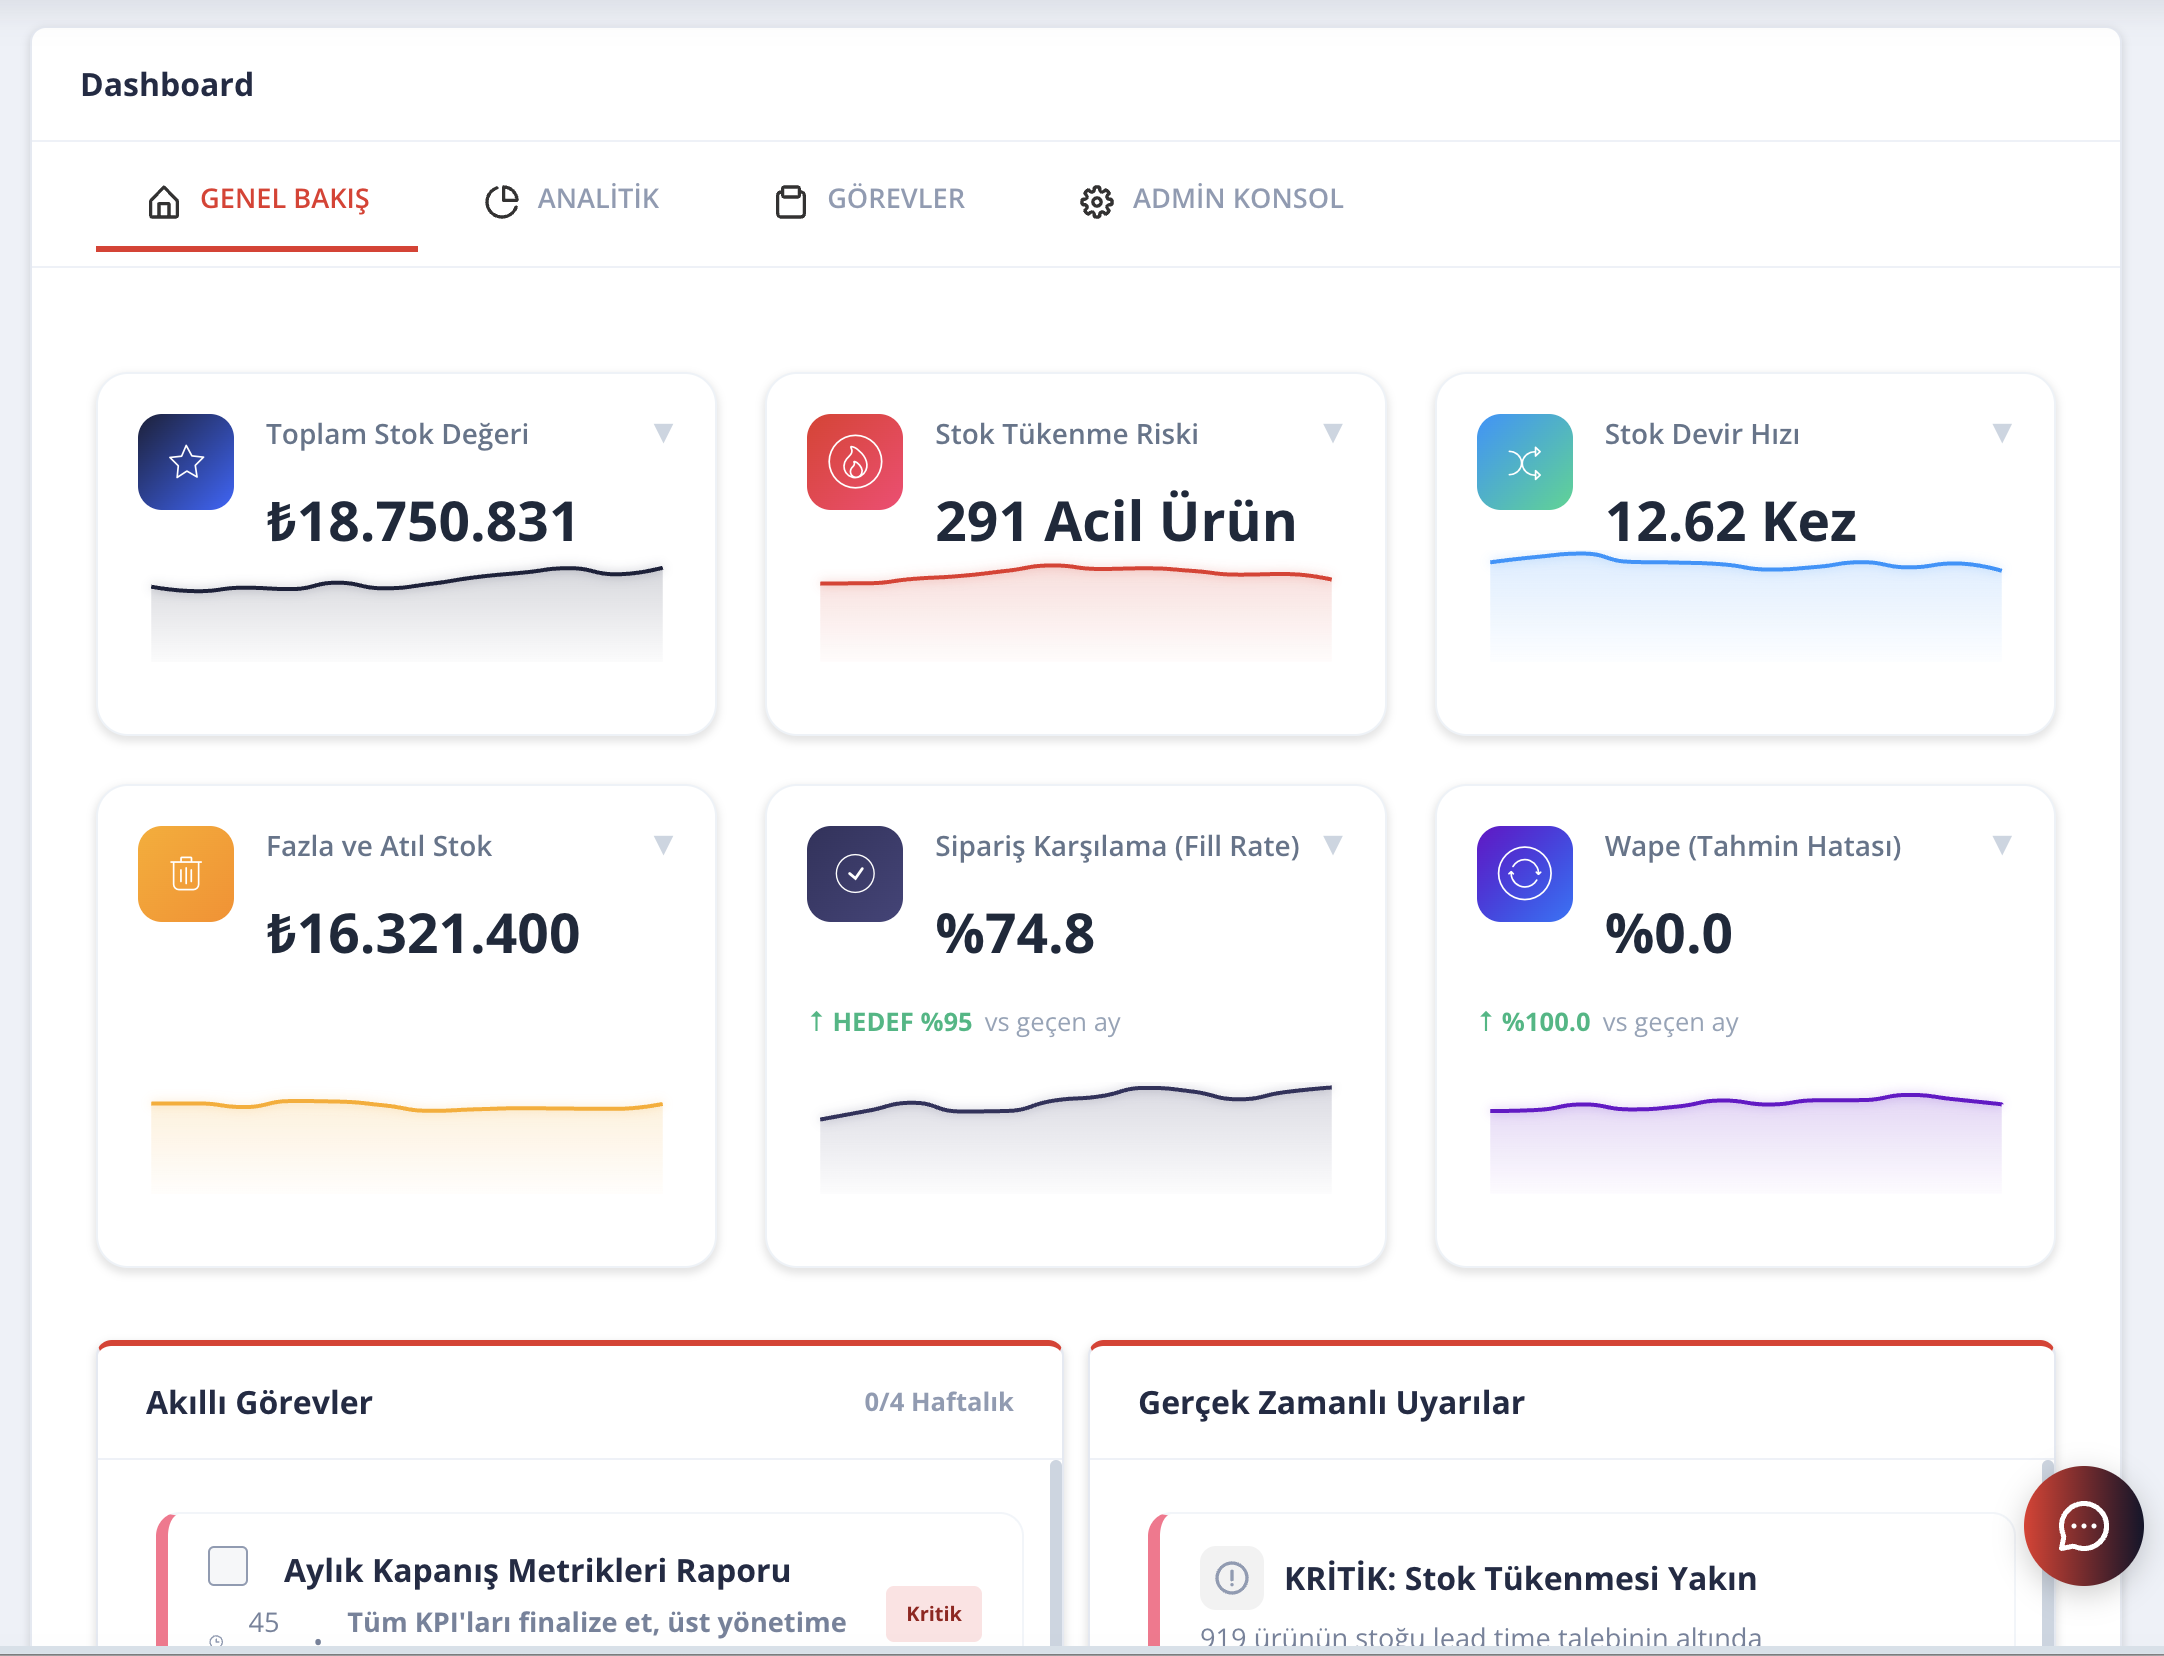2164x1656 pixels.
Task: Click the Kritik badge on the task
Action: 933,1613
